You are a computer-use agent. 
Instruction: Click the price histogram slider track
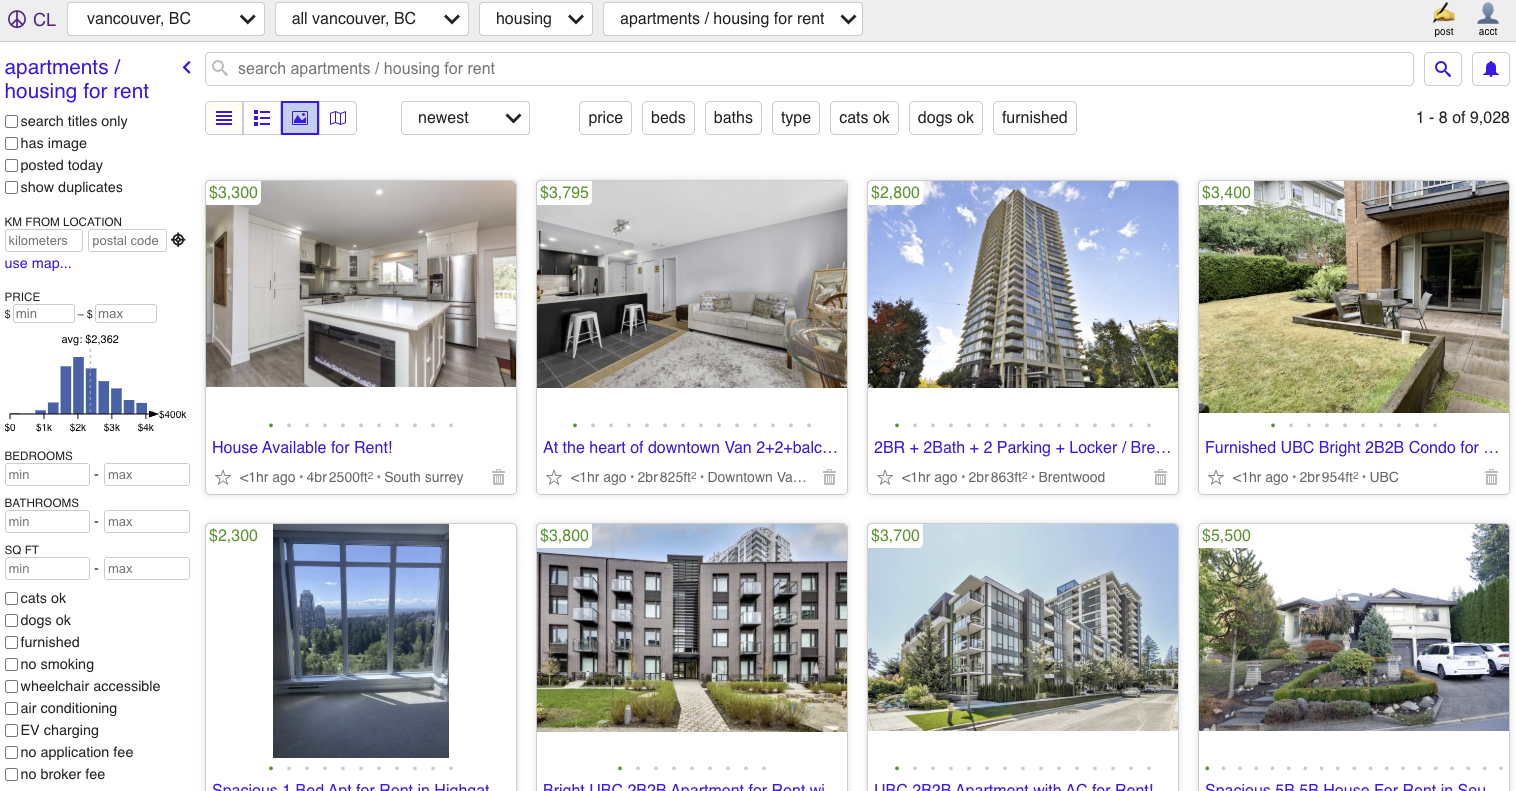coord(83,414)
